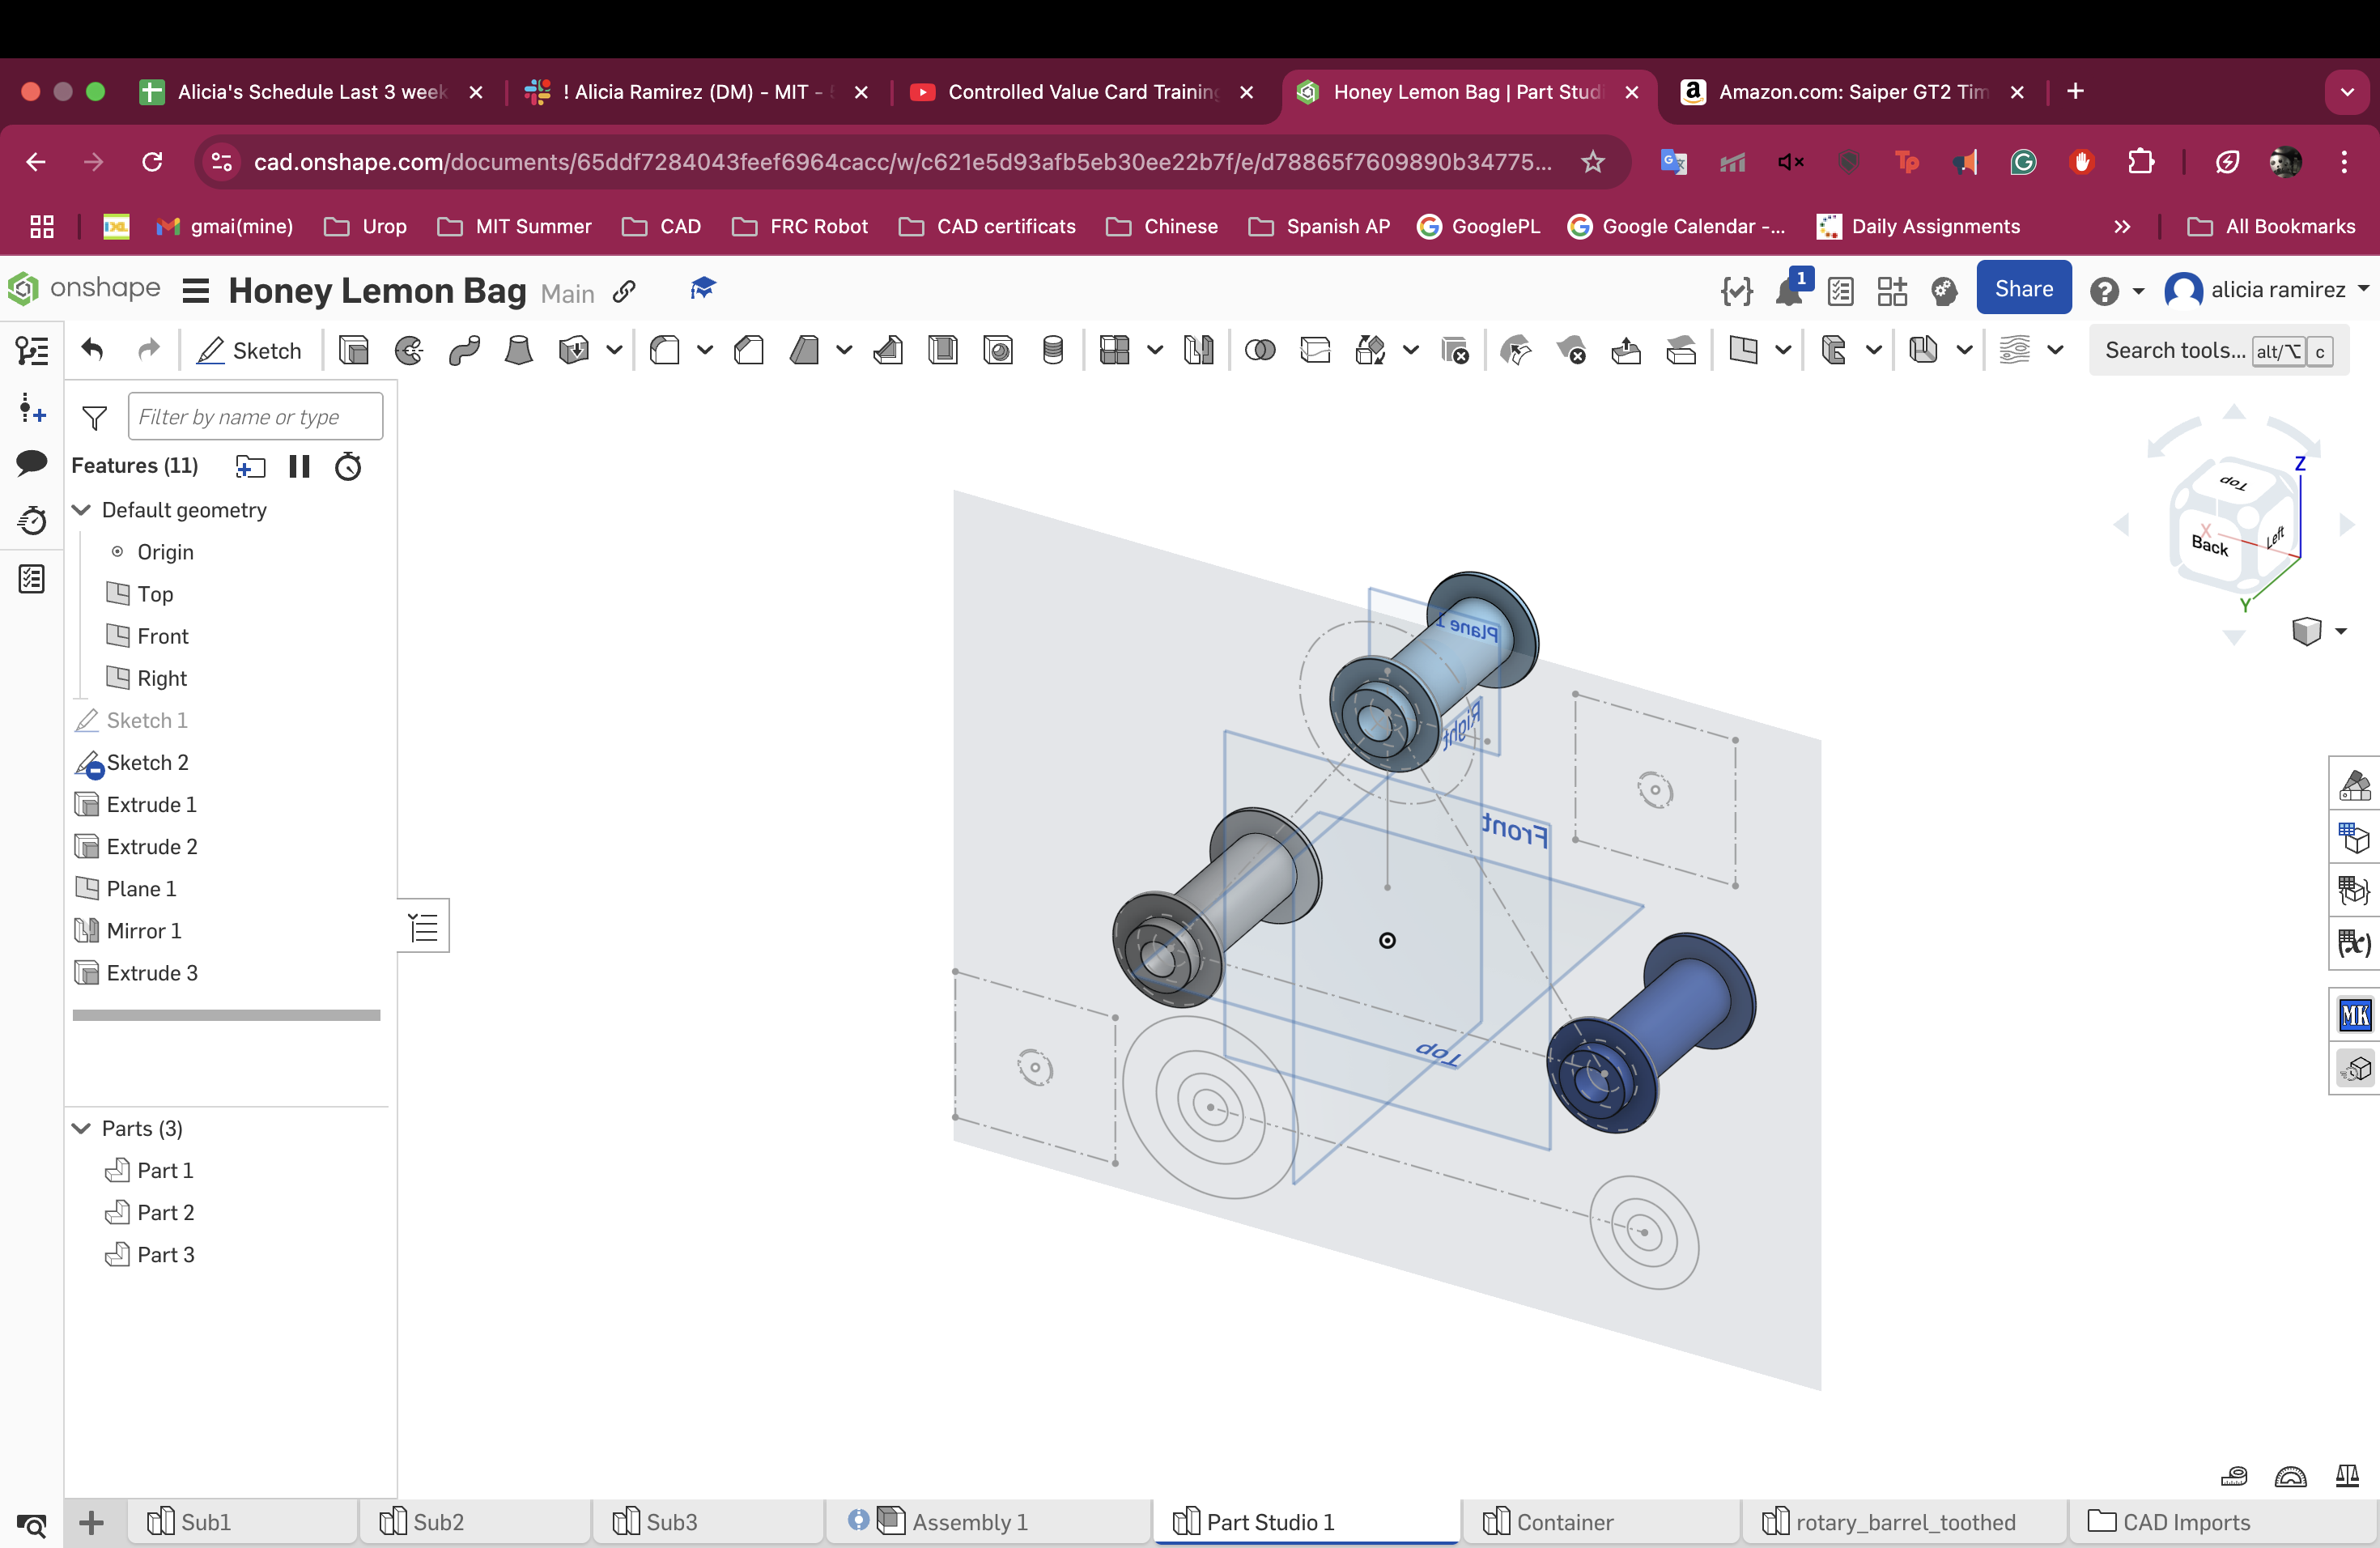Select the Replace face tool
The image size is (2380, 1548).
point(1626,350)
